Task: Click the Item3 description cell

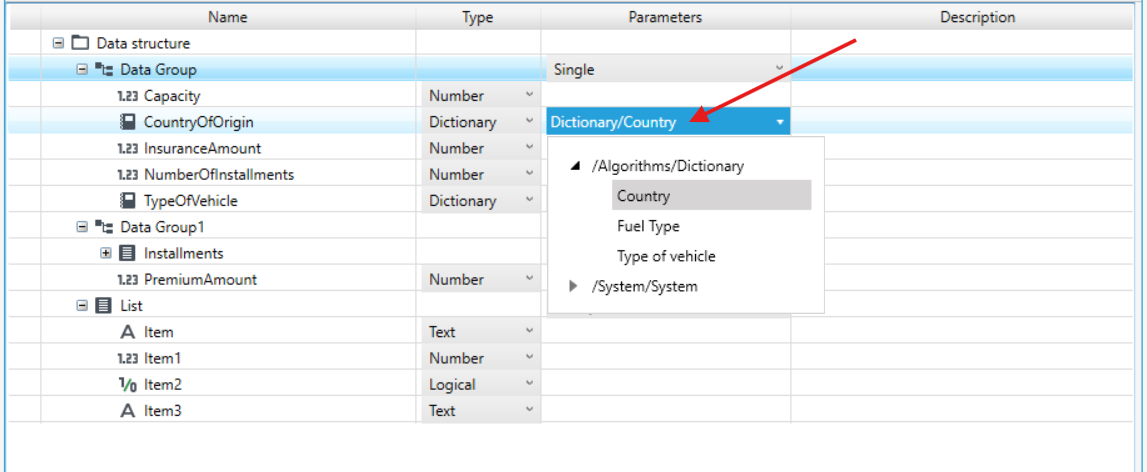Action: point(962,411)
